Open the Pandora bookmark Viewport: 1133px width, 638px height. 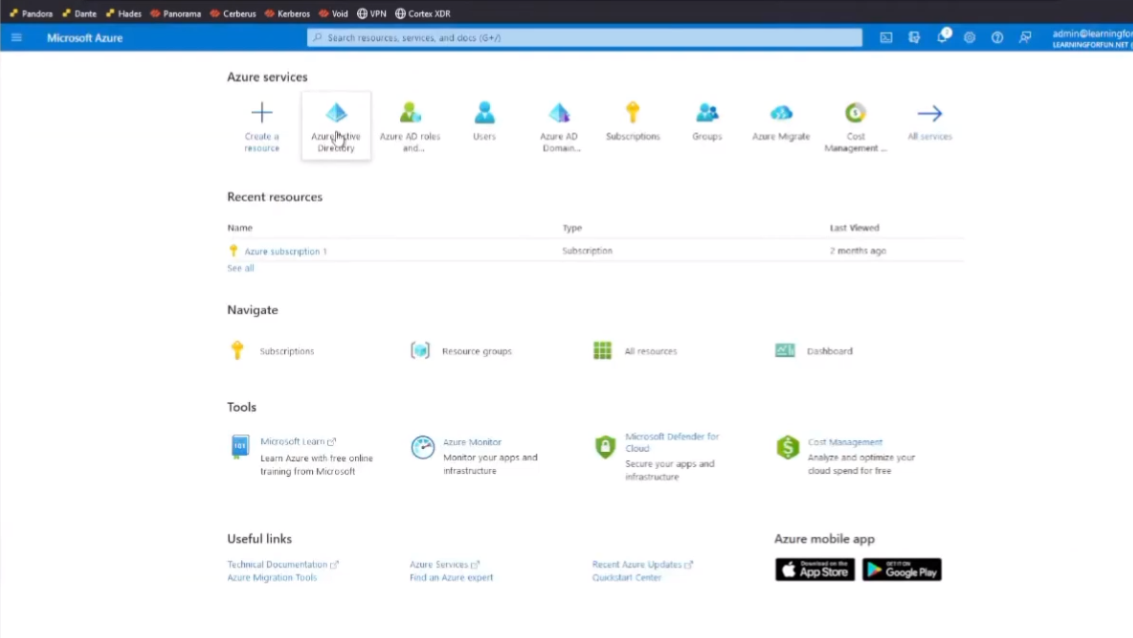[31, 13]
